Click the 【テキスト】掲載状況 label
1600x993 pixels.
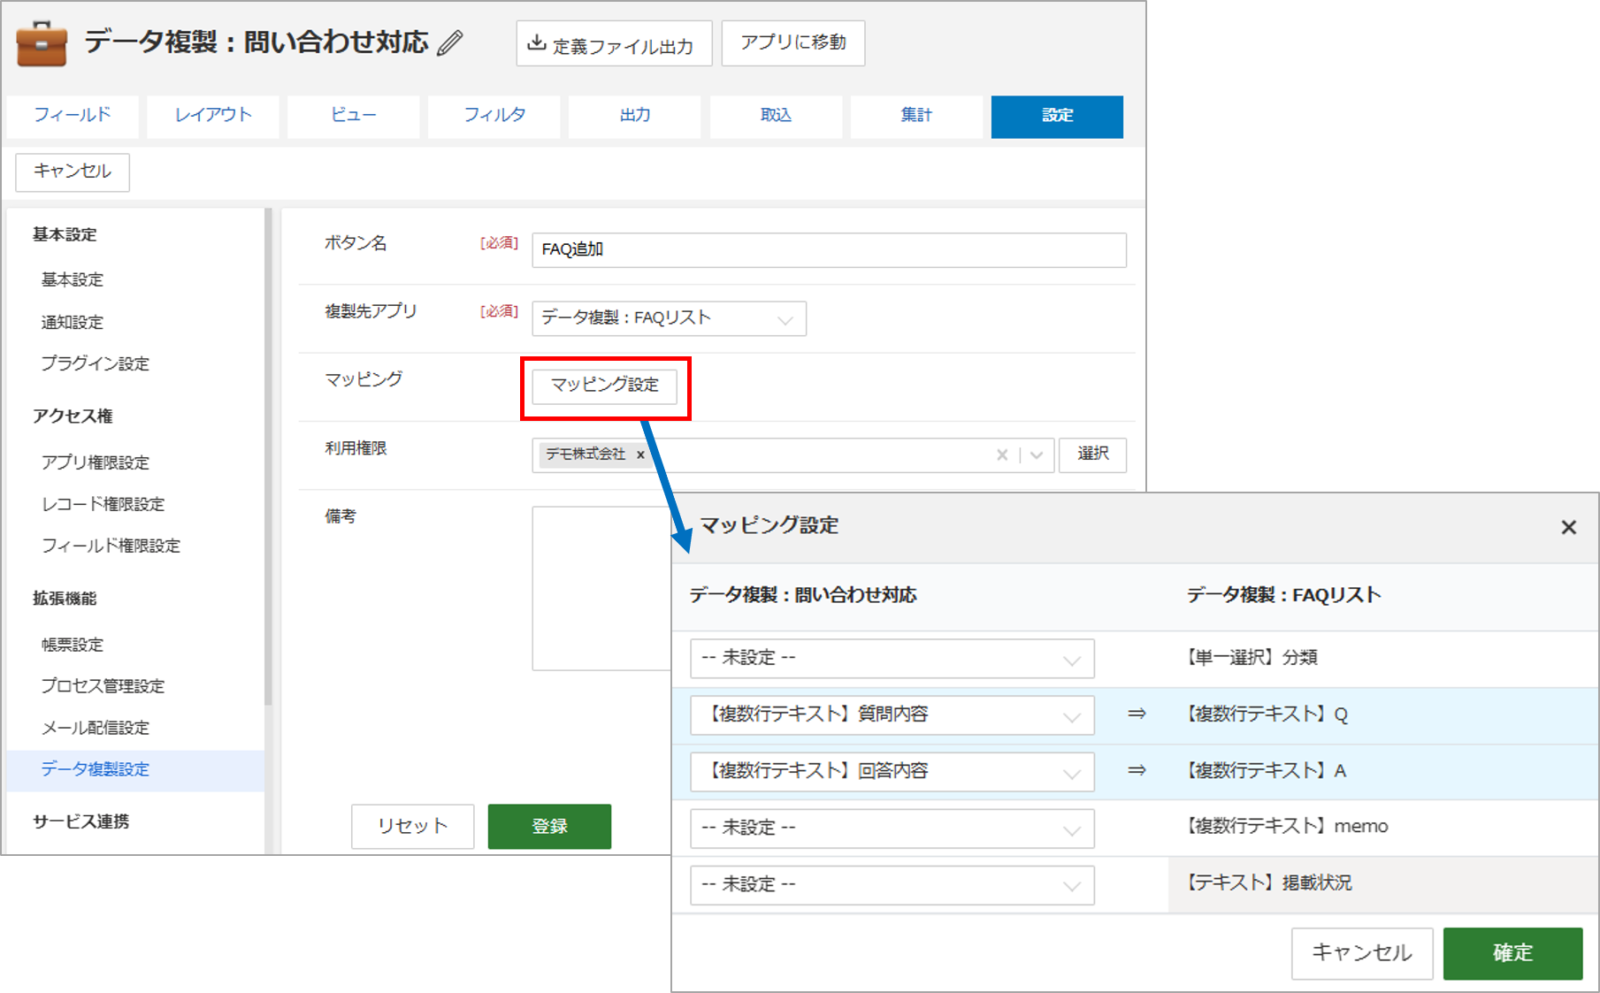tap(1268, 883)
